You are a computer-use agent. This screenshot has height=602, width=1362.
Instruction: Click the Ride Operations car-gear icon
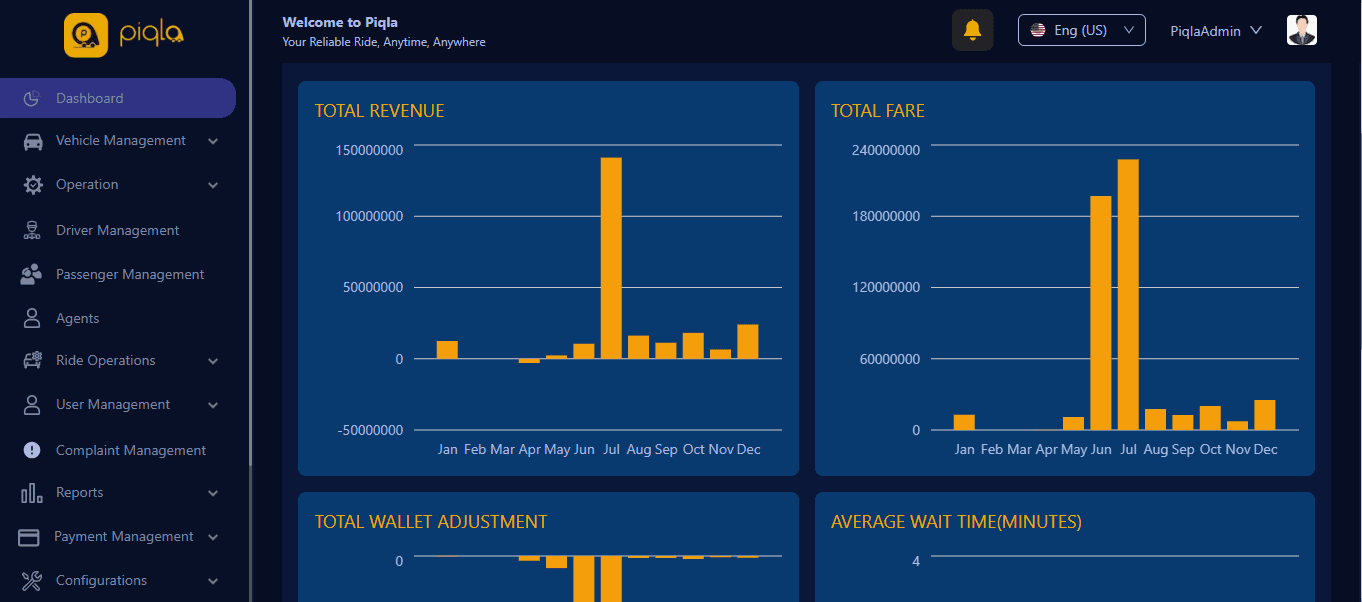click(x=32, y=360)
